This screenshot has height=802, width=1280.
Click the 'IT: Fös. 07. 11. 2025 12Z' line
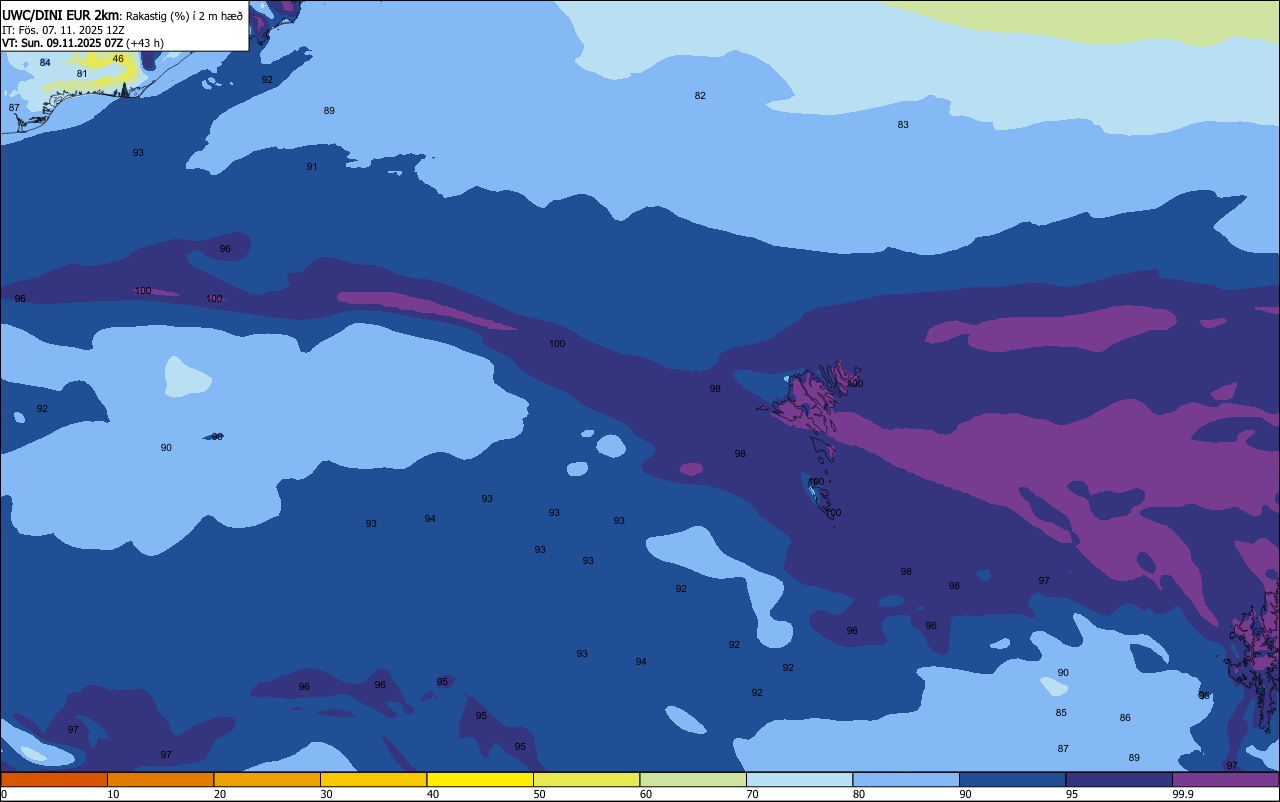pos(63,30)
